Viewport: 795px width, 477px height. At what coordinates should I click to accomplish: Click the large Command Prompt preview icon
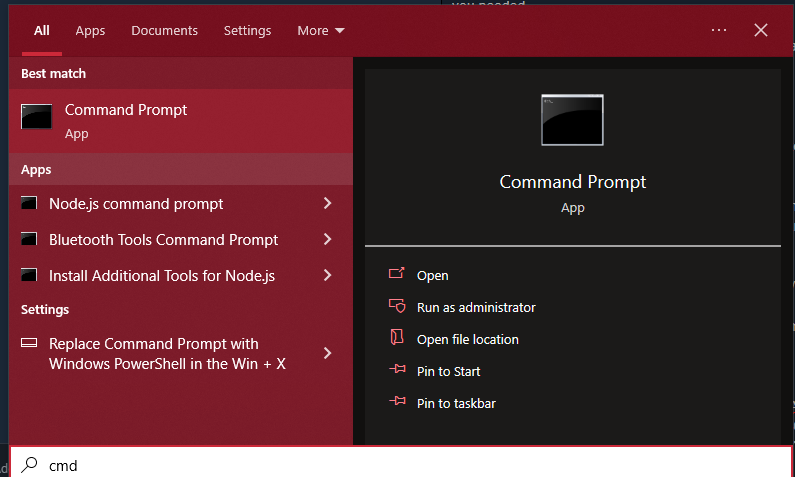point(572,120)
